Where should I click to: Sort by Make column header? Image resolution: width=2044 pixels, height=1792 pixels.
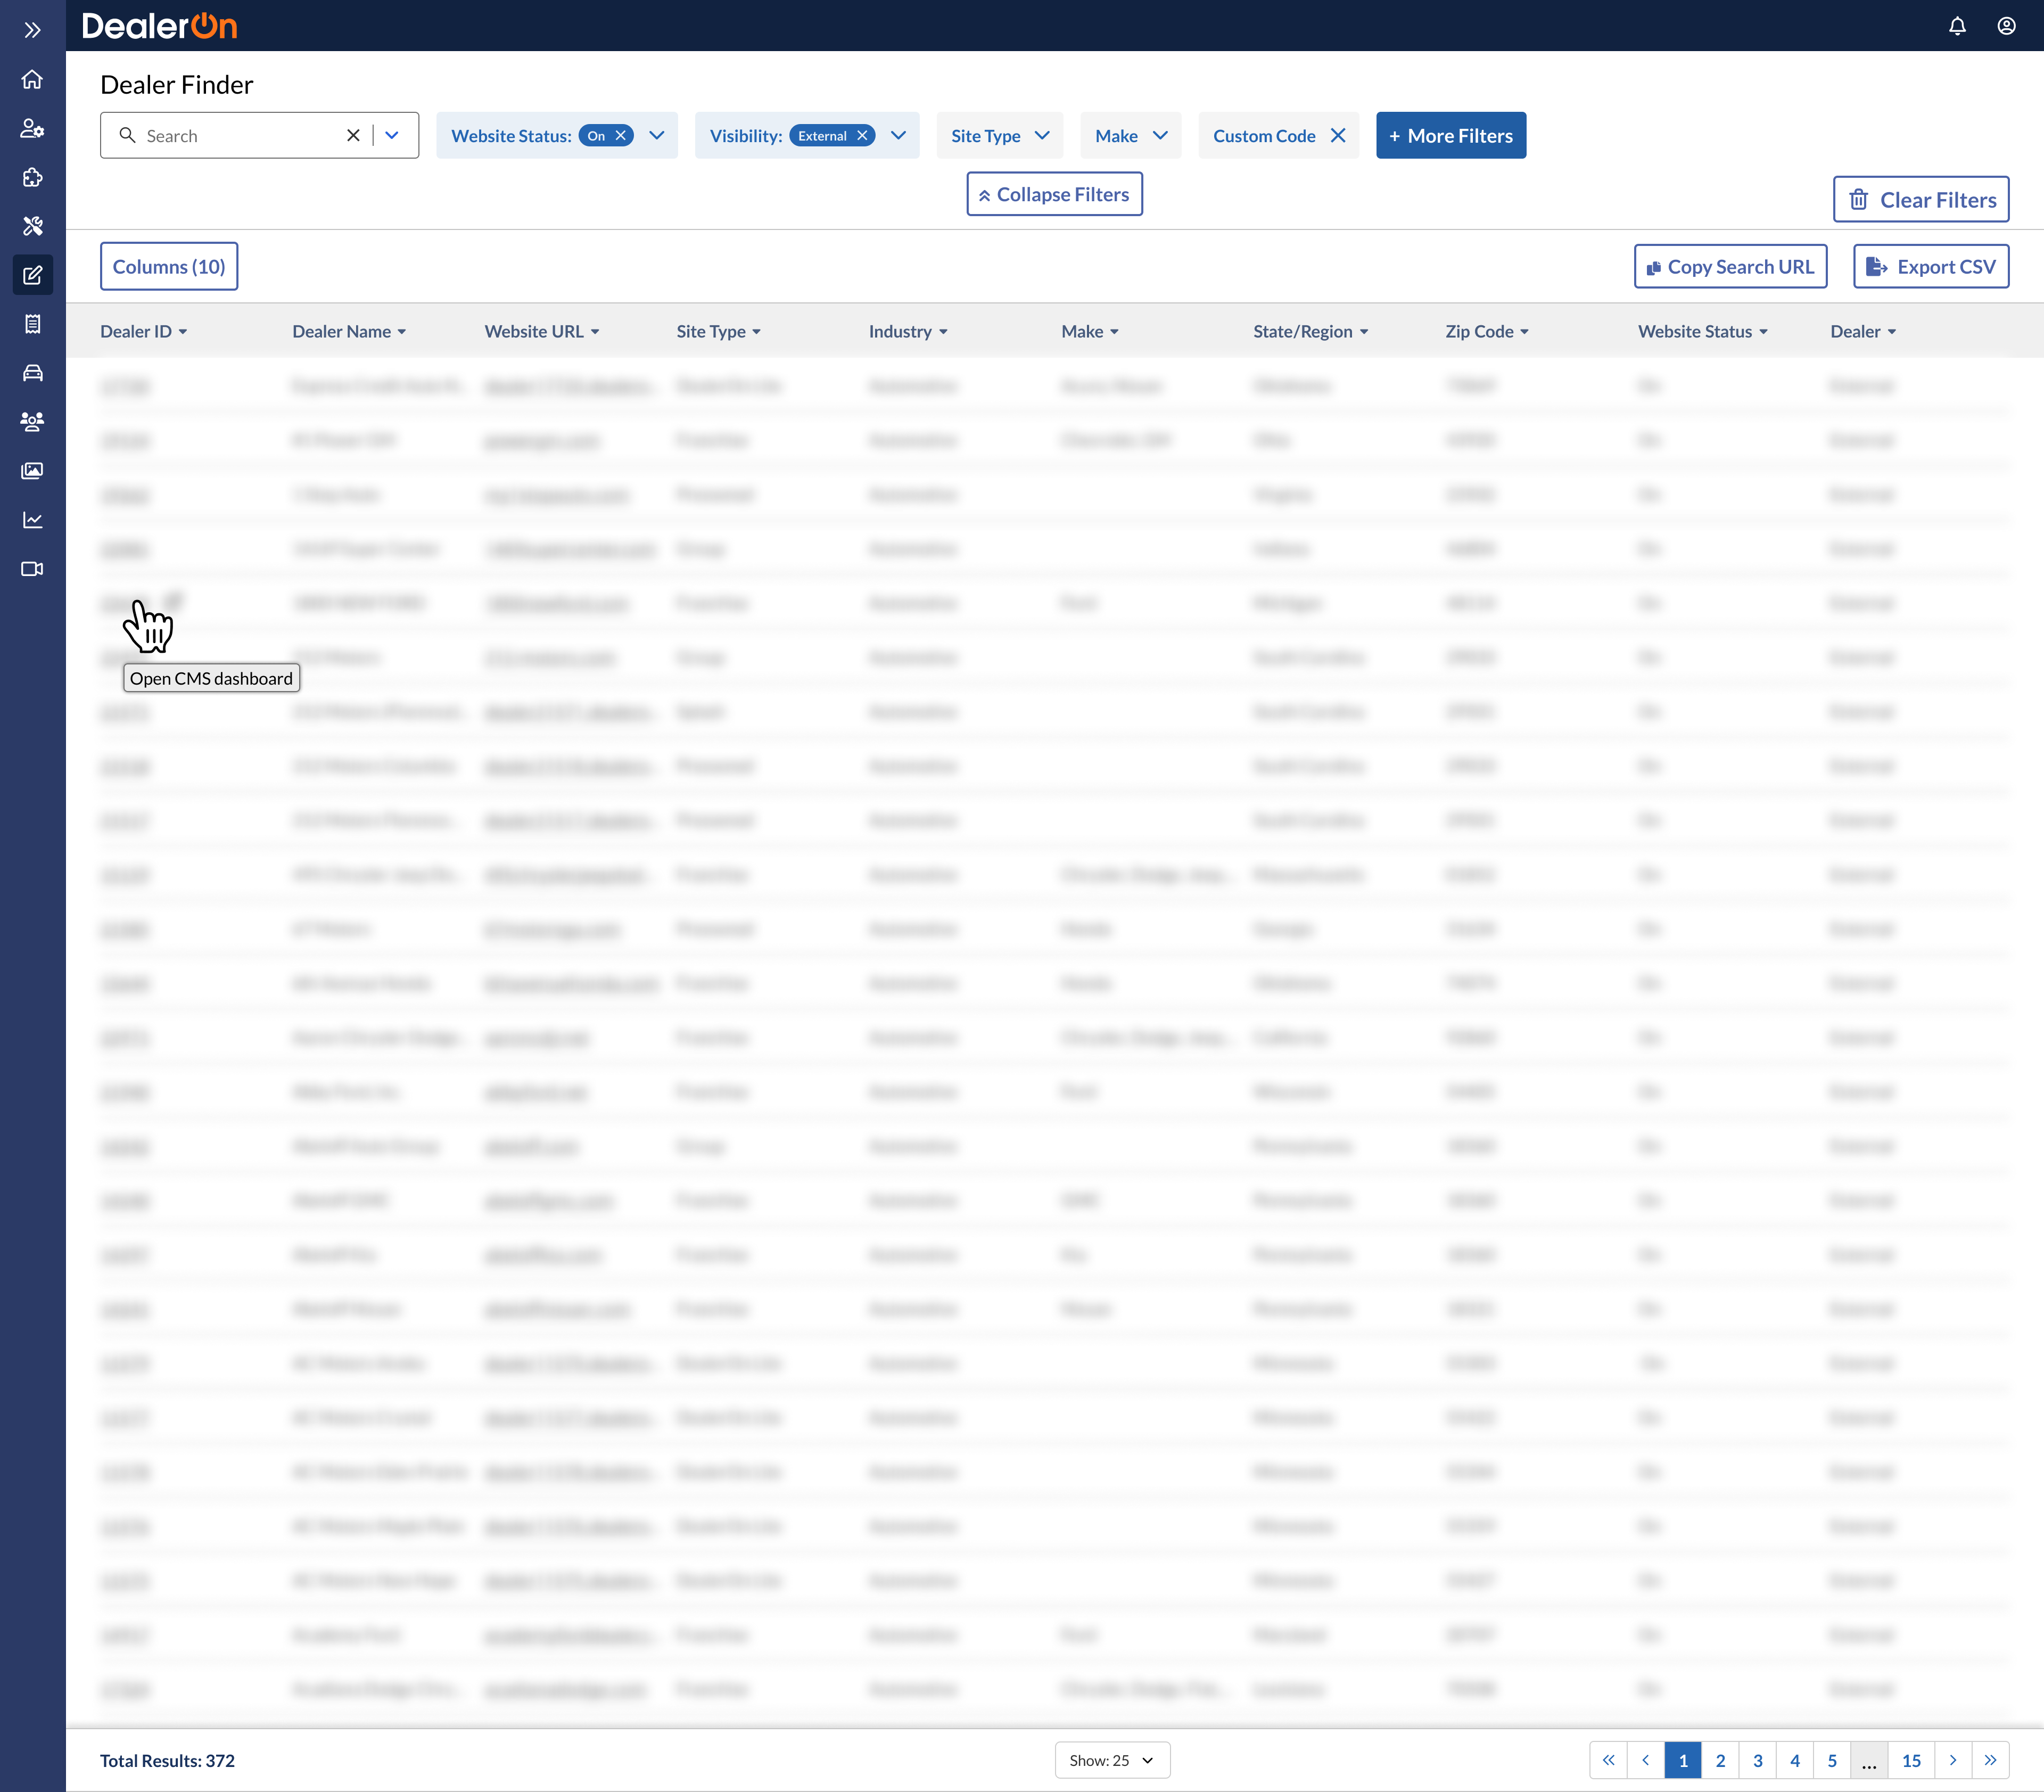point(1090,331)
